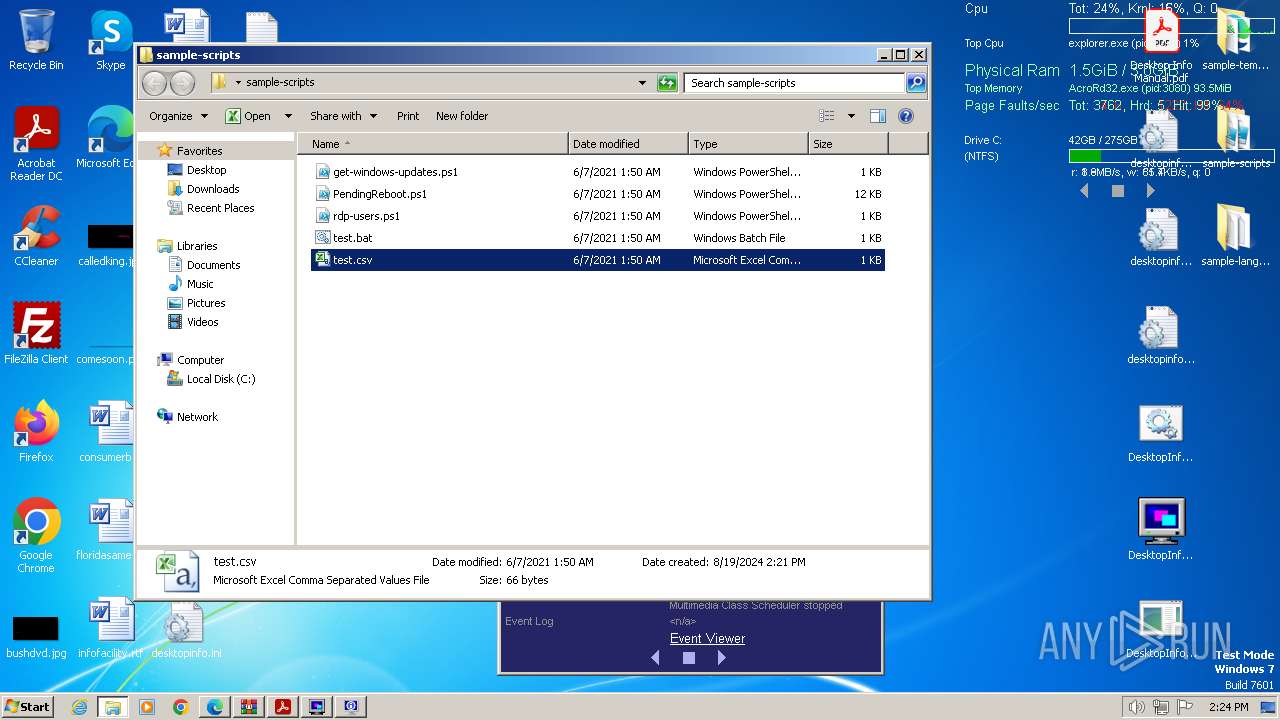Viewport: 1280px width, 720px height.
Task: Expand the address bar history dropdown
Action: (x=642, y=83)
